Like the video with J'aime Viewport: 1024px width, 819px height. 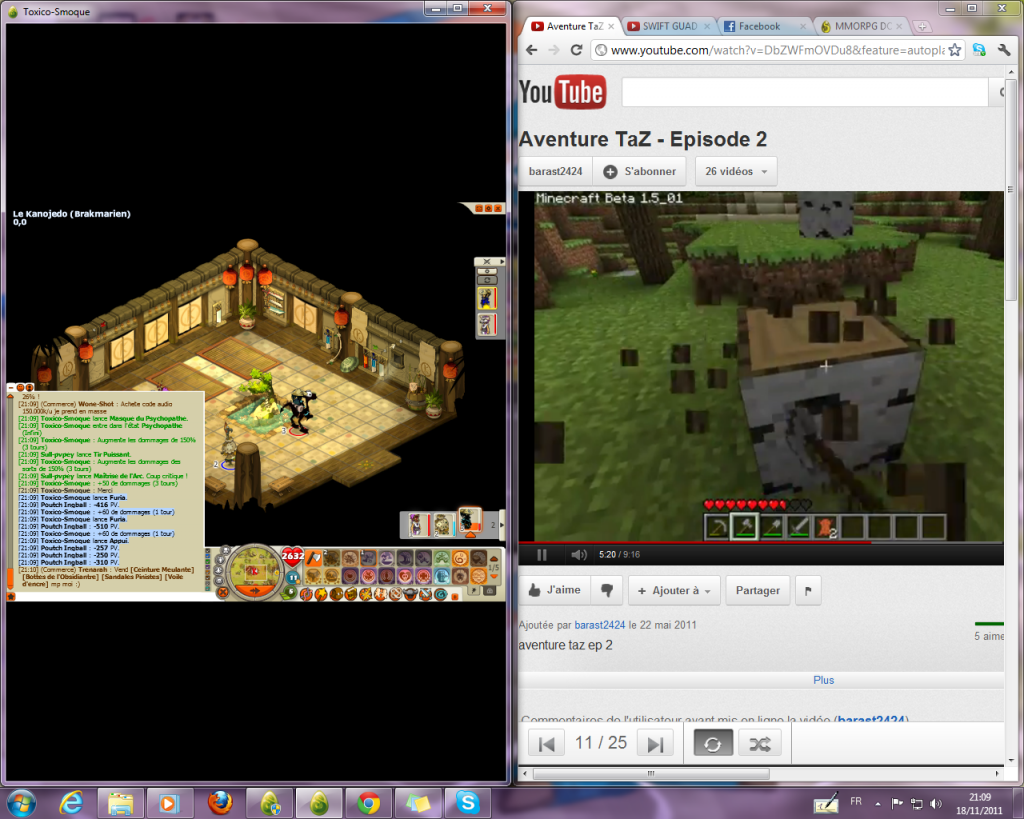click(554, 590)
